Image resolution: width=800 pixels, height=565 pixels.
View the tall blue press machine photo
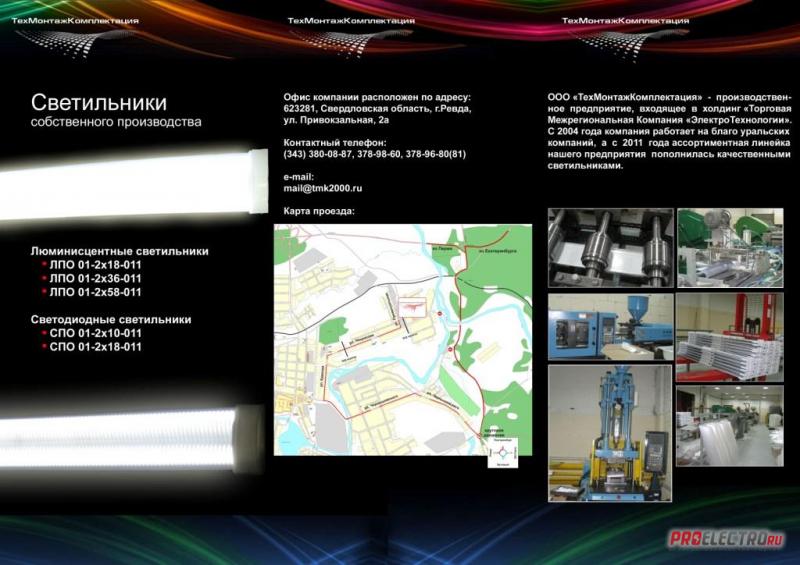pyautogui.click(x=610, y=432)
